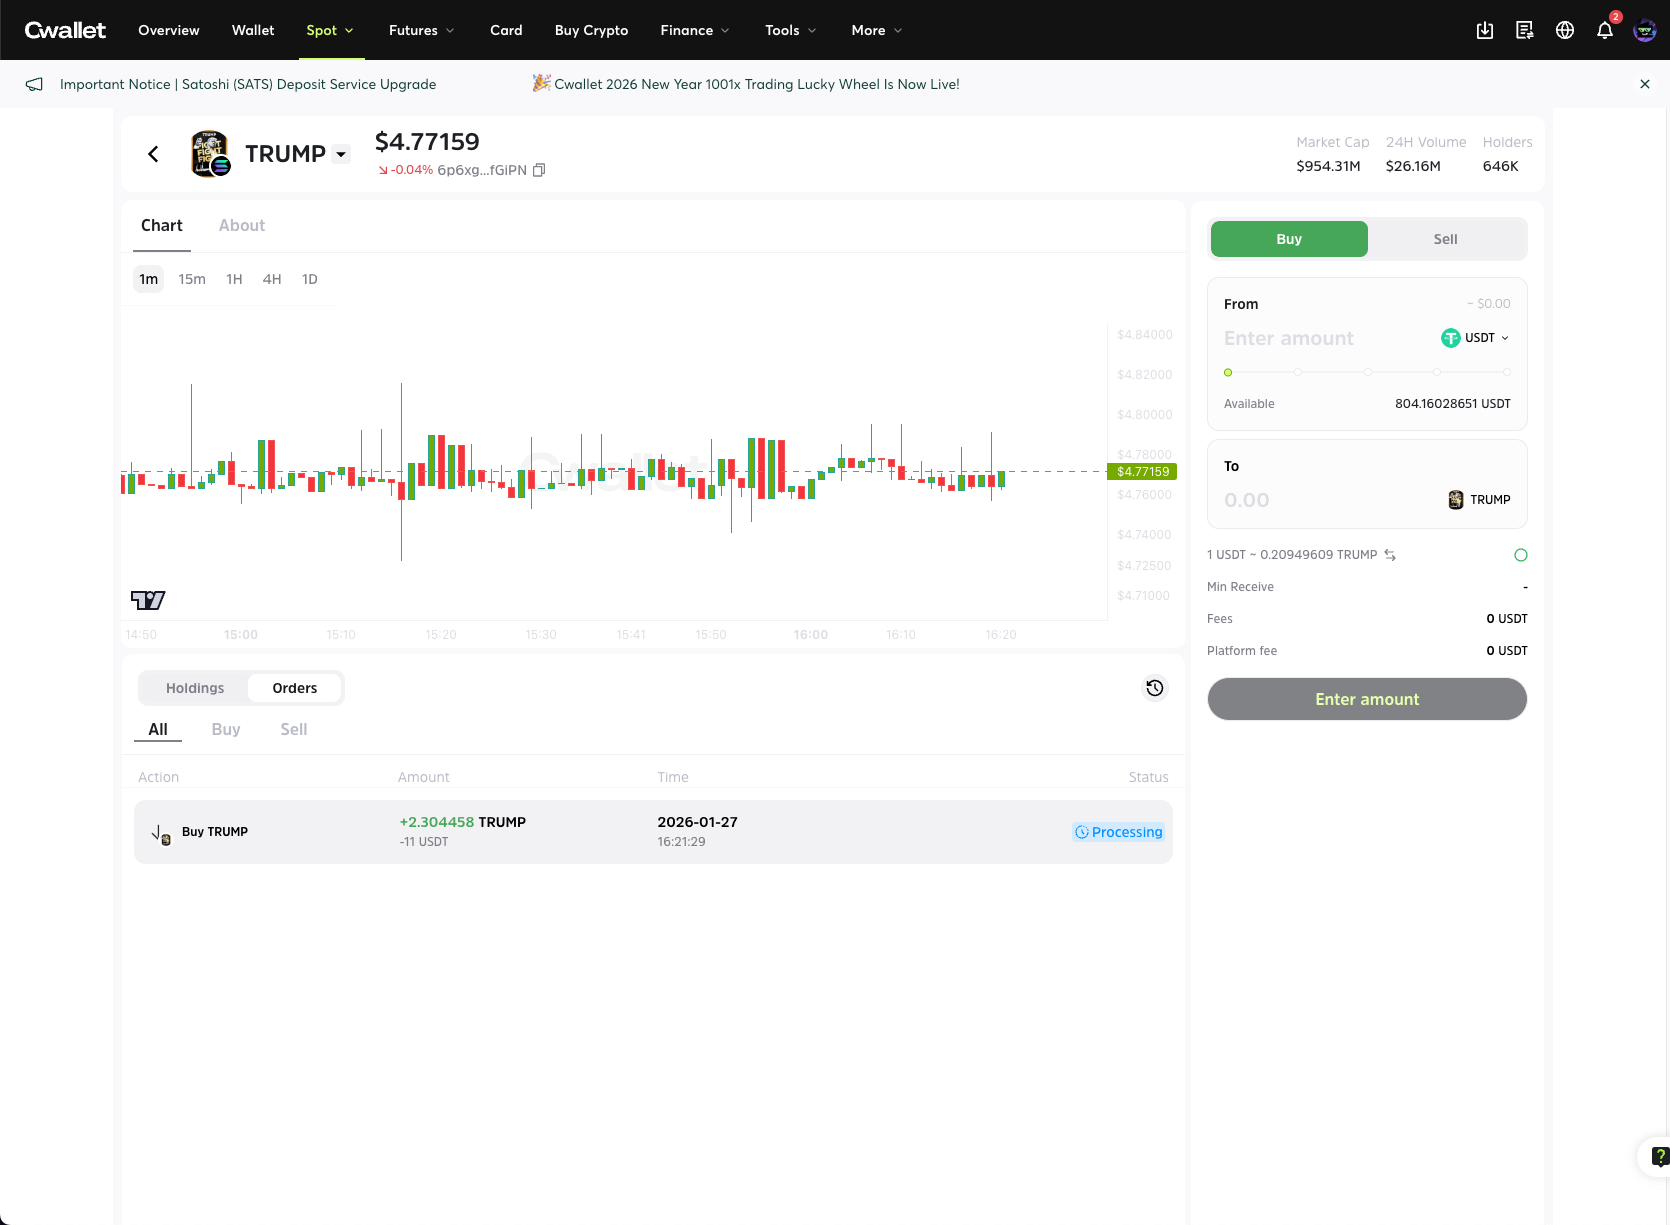
Task: Open order history clock icon
Action: 1155,688
